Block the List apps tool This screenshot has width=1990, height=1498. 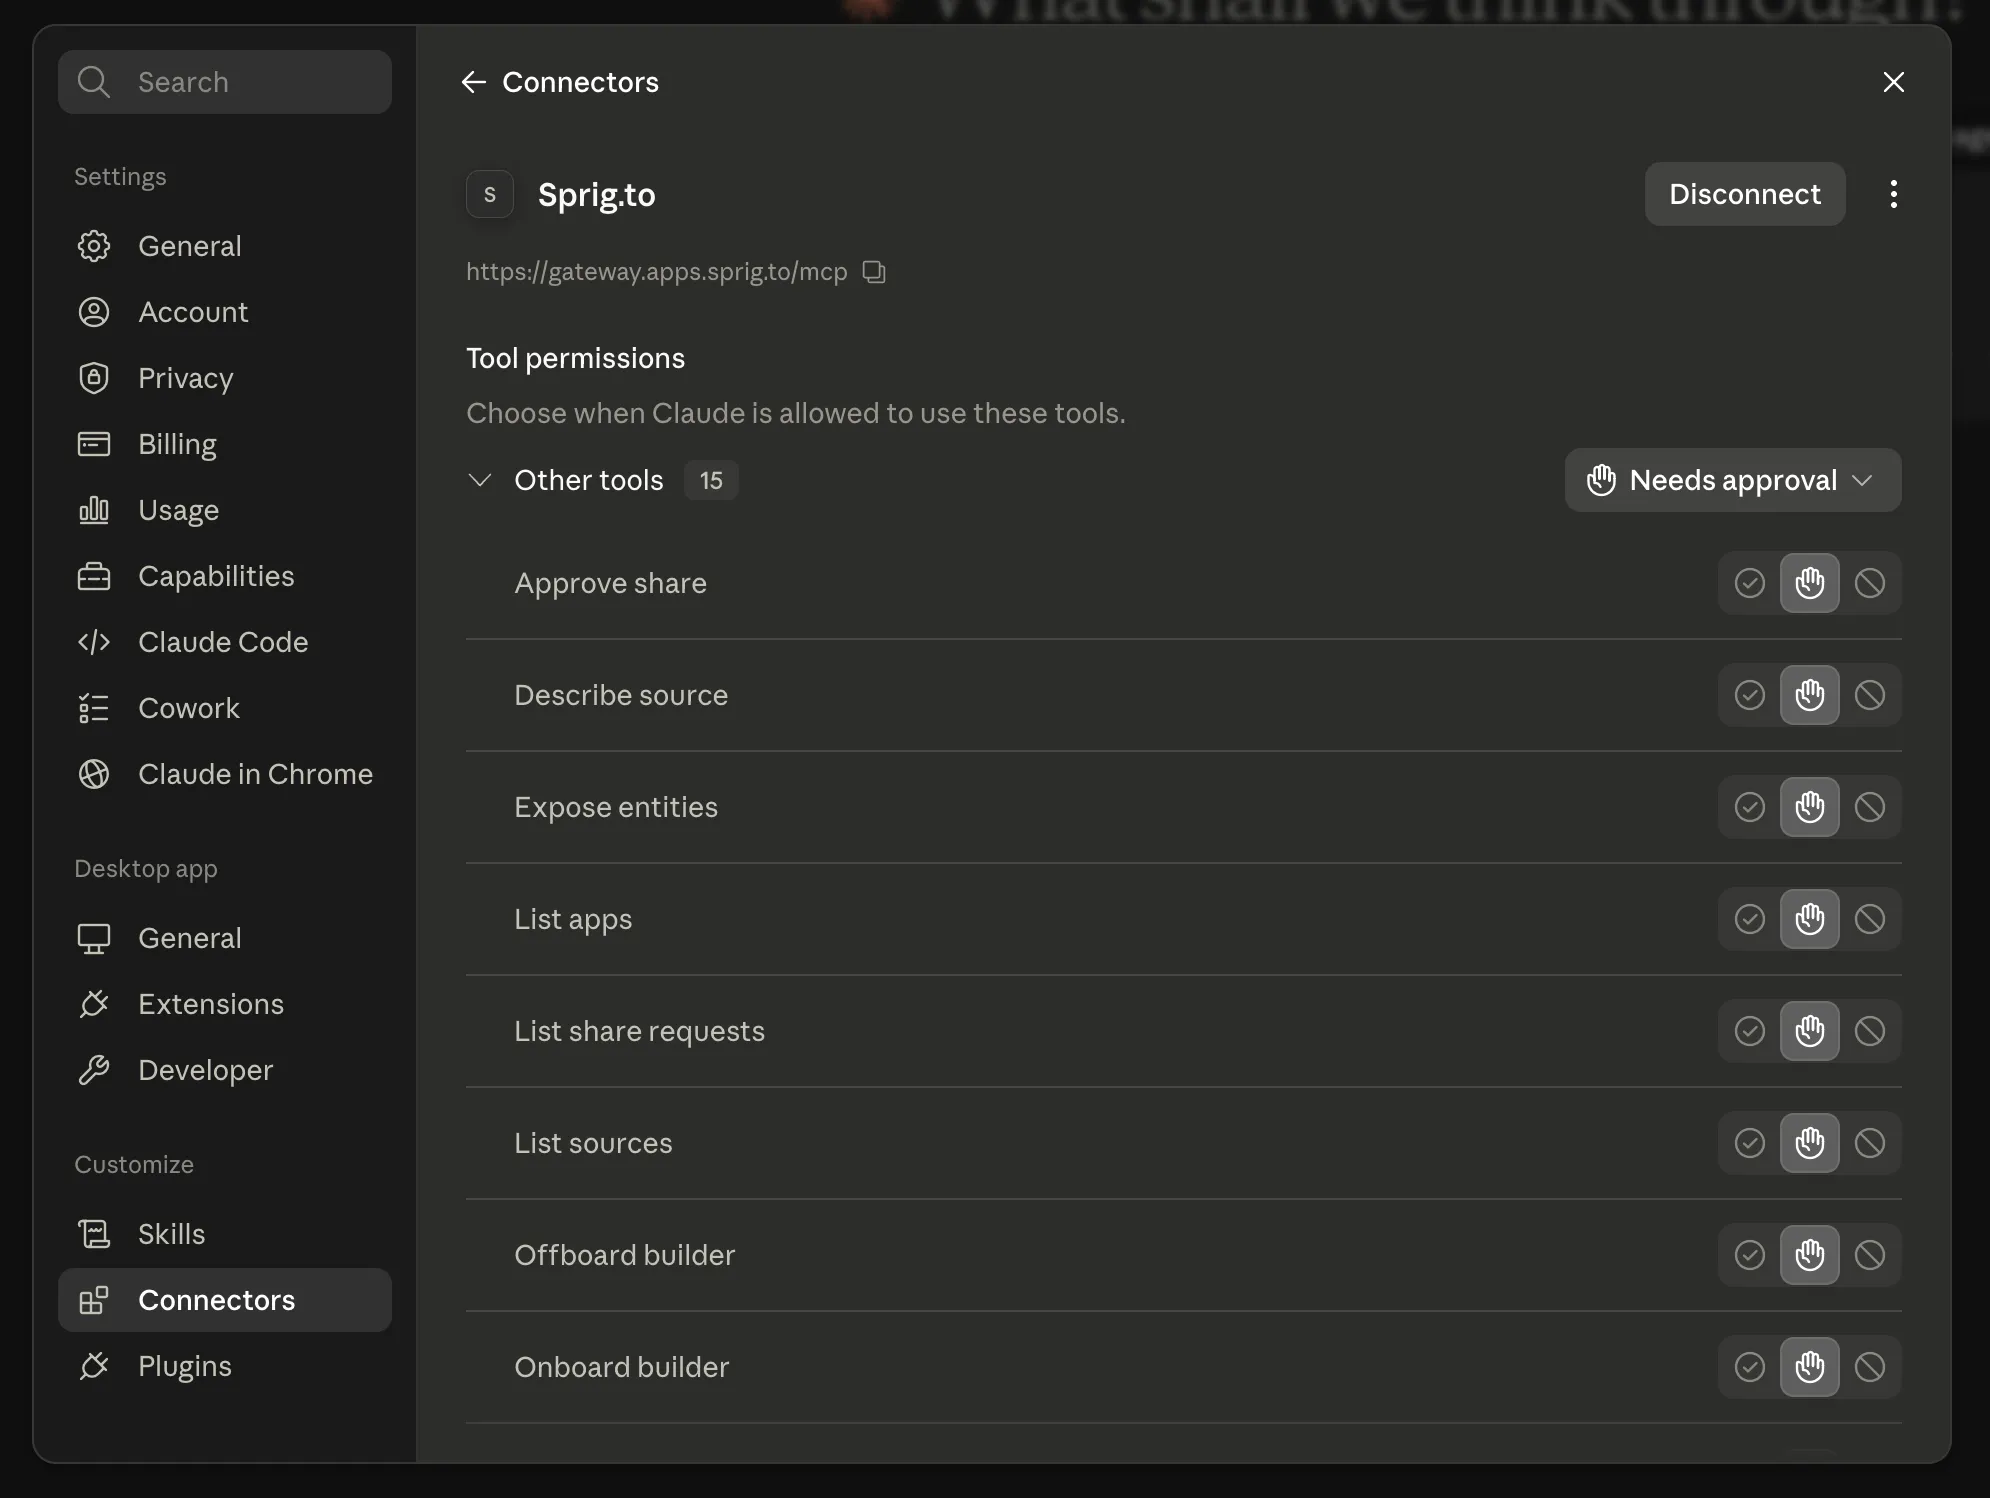coord(1869,919)
